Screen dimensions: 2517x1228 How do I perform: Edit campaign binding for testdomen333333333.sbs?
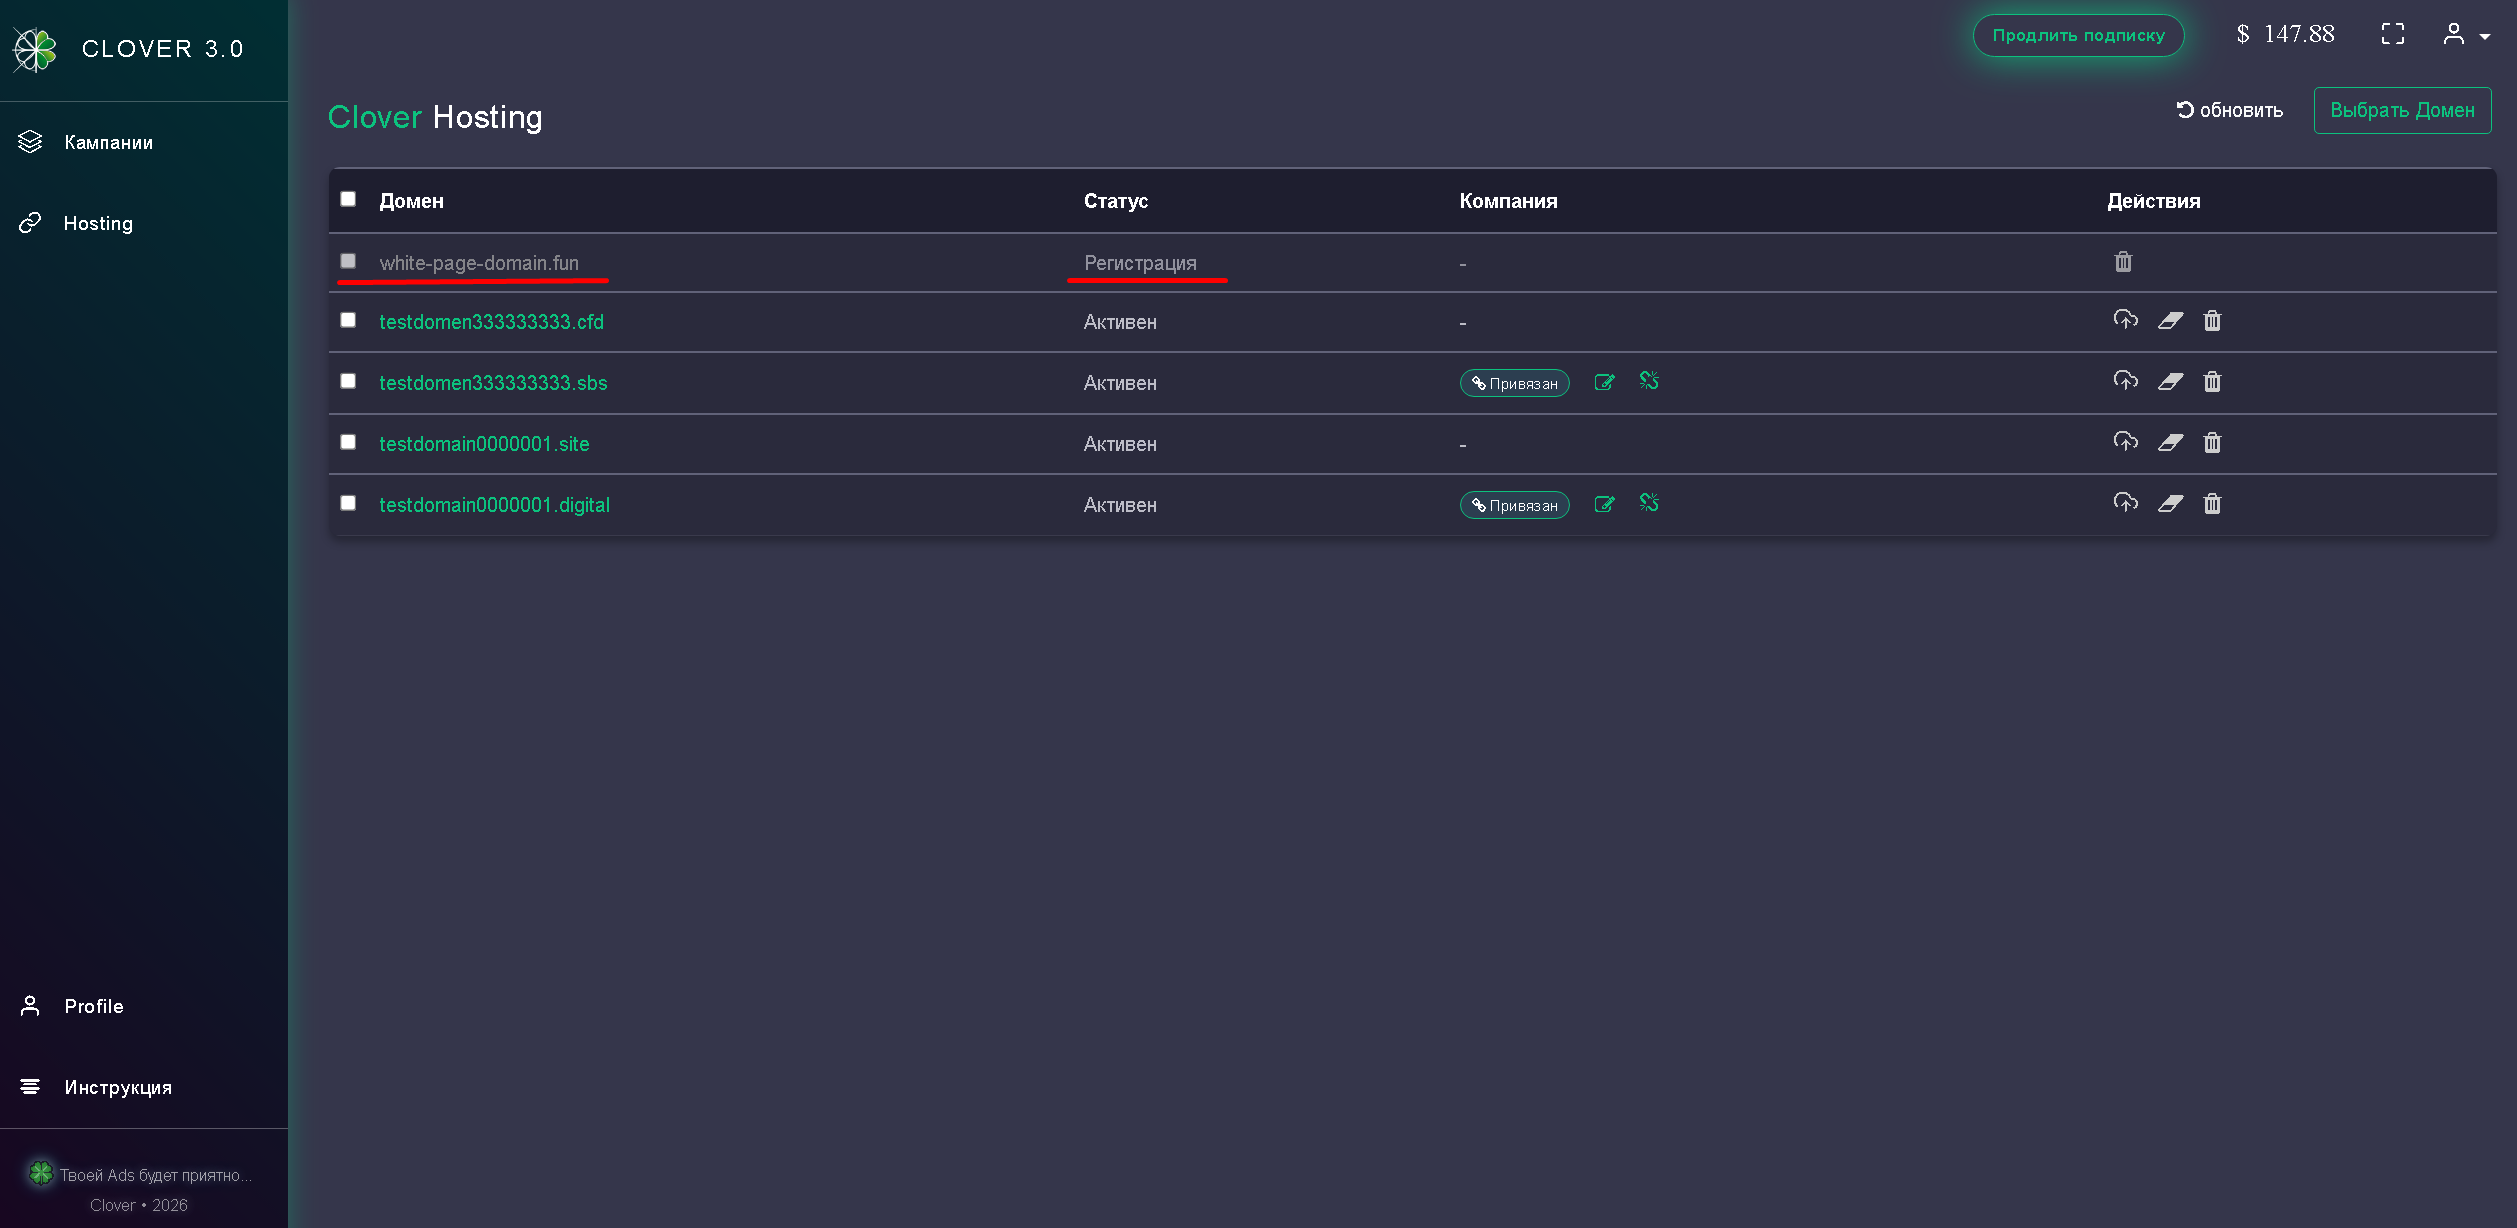(x=1604, y=382)
